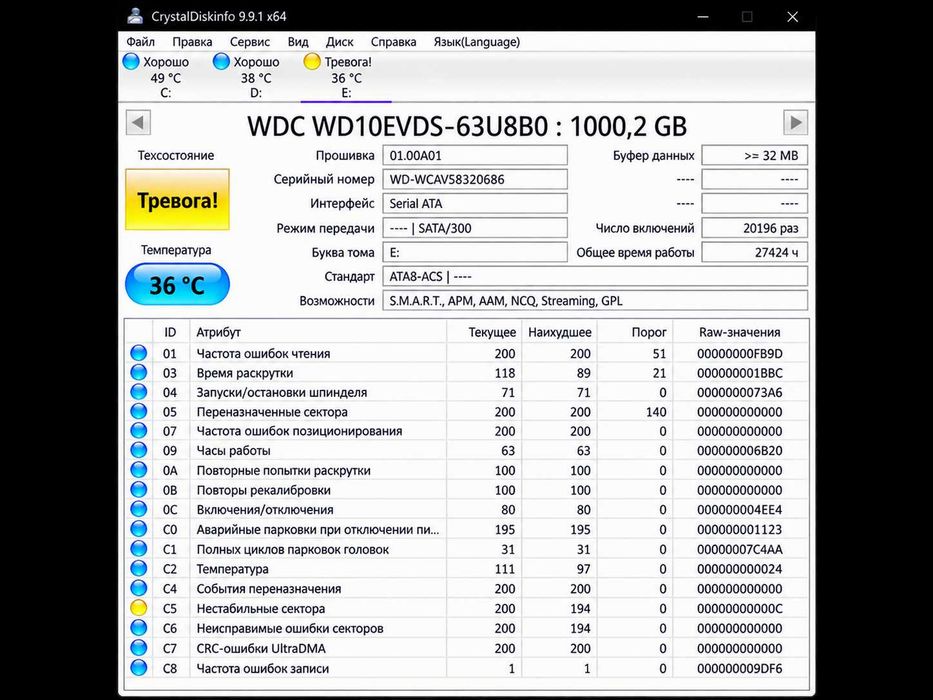933x700 pixels.
Task: Click the ID column header
Action: click(170, 332)
